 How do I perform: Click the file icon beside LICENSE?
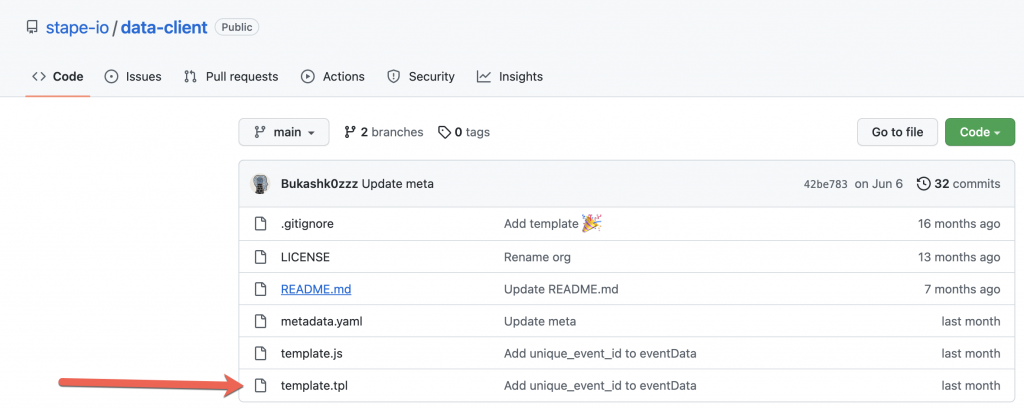[x=261, y=257]
